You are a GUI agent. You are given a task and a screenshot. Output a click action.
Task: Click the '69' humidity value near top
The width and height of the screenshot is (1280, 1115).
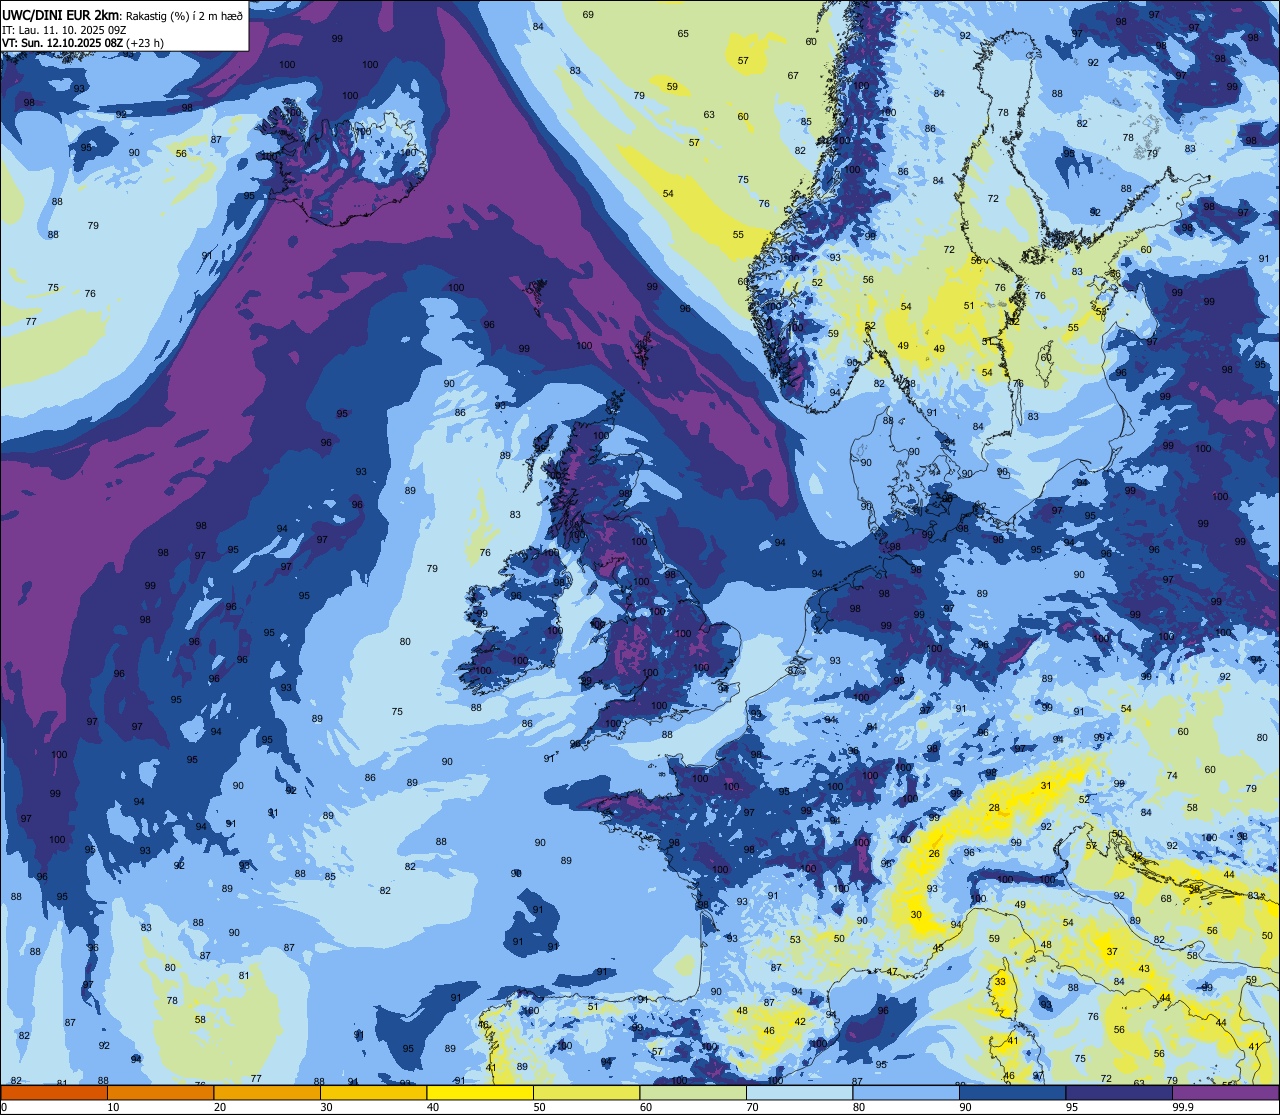tap(588, 14)
